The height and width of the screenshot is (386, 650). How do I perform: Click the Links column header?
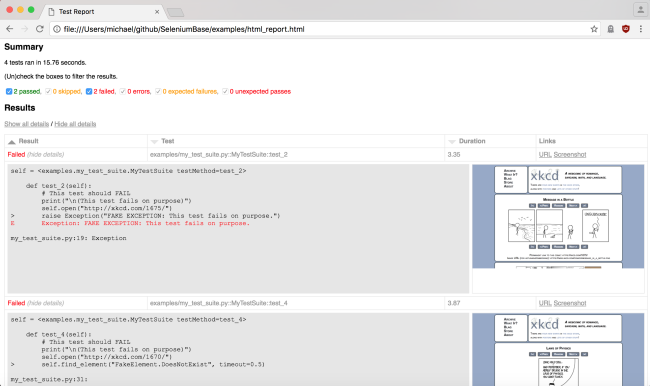tap(591, 141)
